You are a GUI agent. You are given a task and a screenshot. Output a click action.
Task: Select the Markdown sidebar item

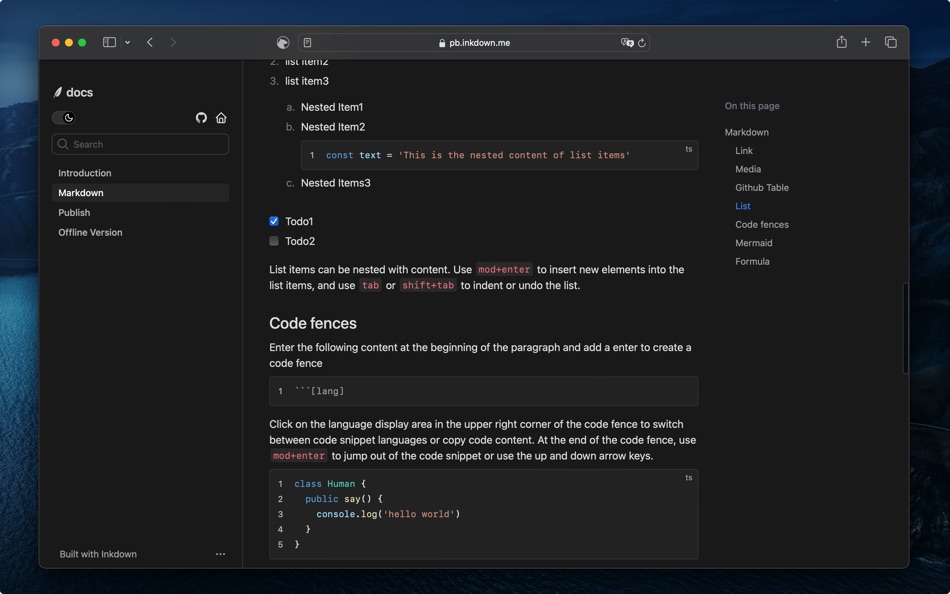click(x=140, y=193)
